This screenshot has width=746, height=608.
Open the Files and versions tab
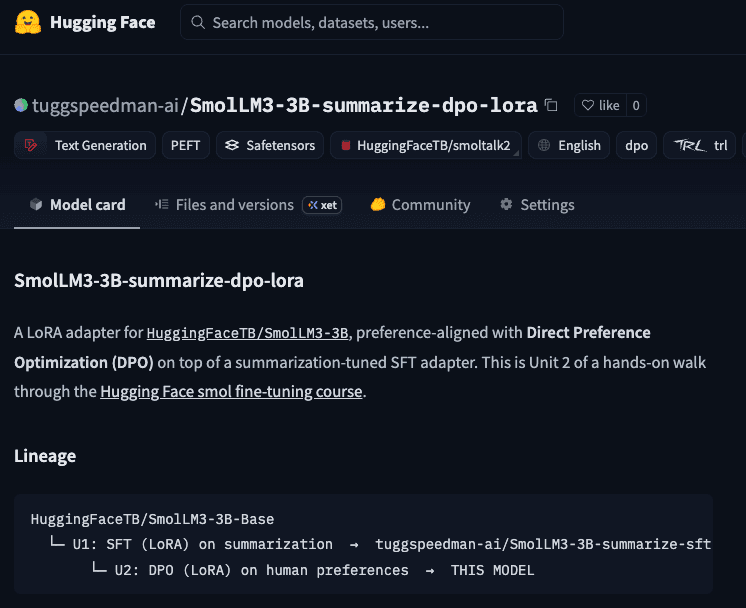point(224,205)
